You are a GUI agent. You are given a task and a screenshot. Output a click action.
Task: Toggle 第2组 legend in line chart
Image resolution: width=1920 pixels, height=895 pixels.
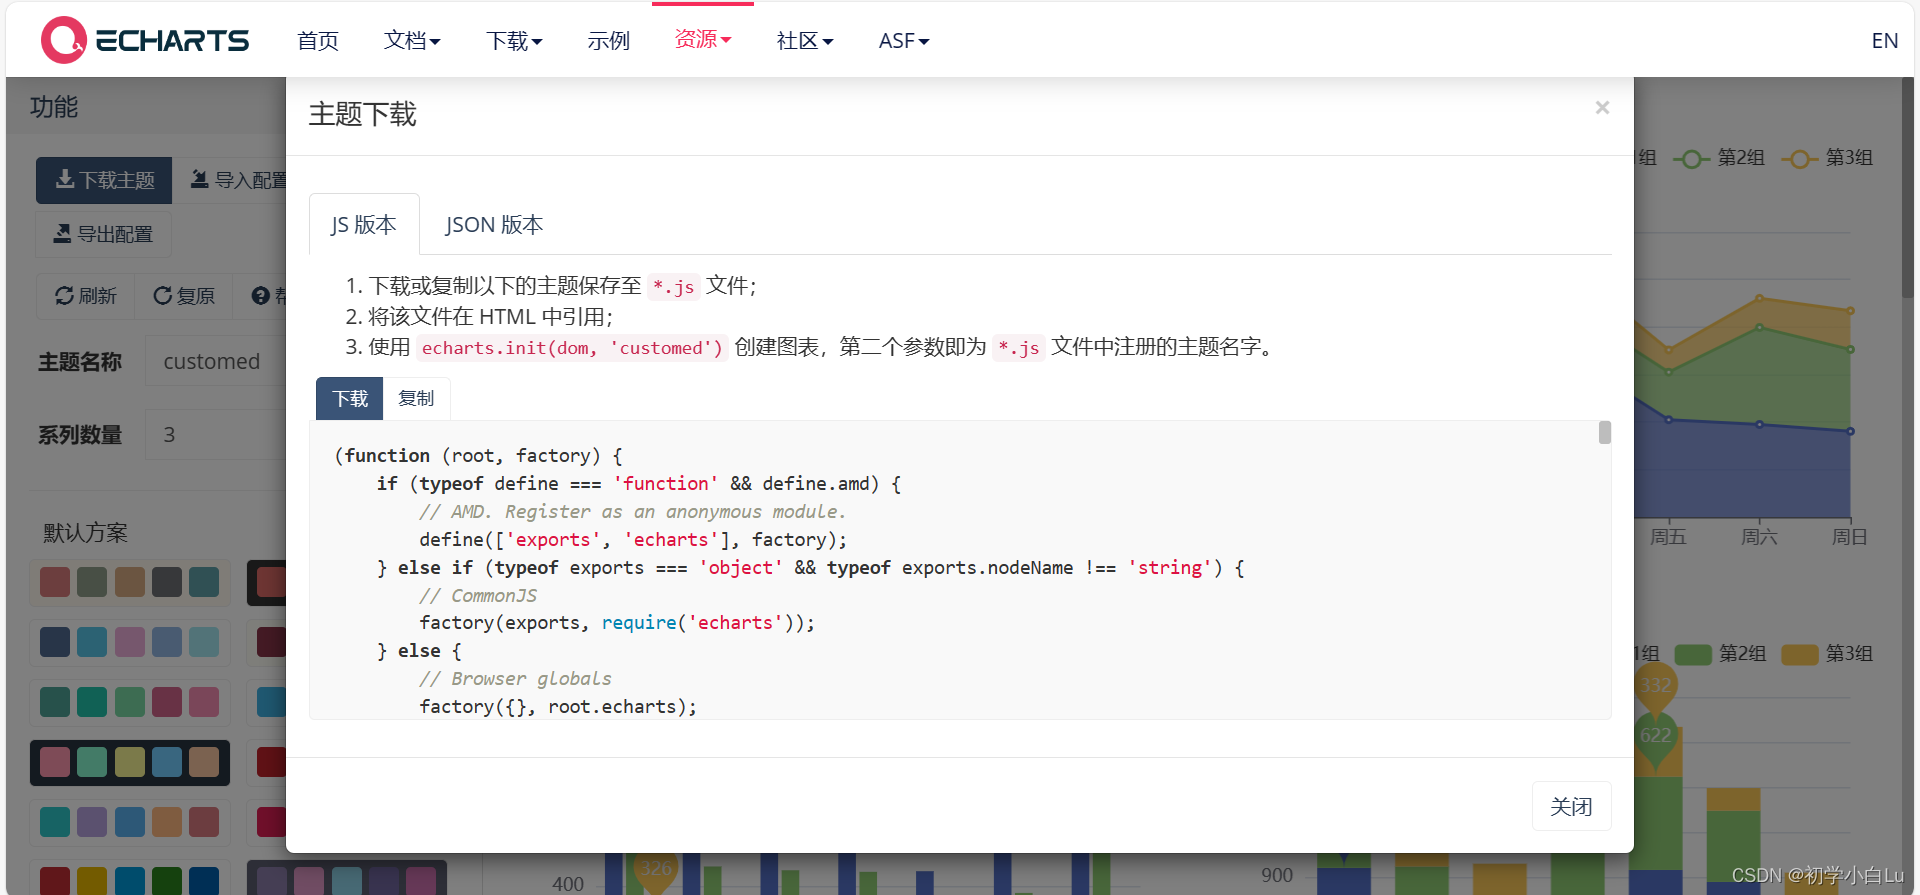[x=1718, y=158]
